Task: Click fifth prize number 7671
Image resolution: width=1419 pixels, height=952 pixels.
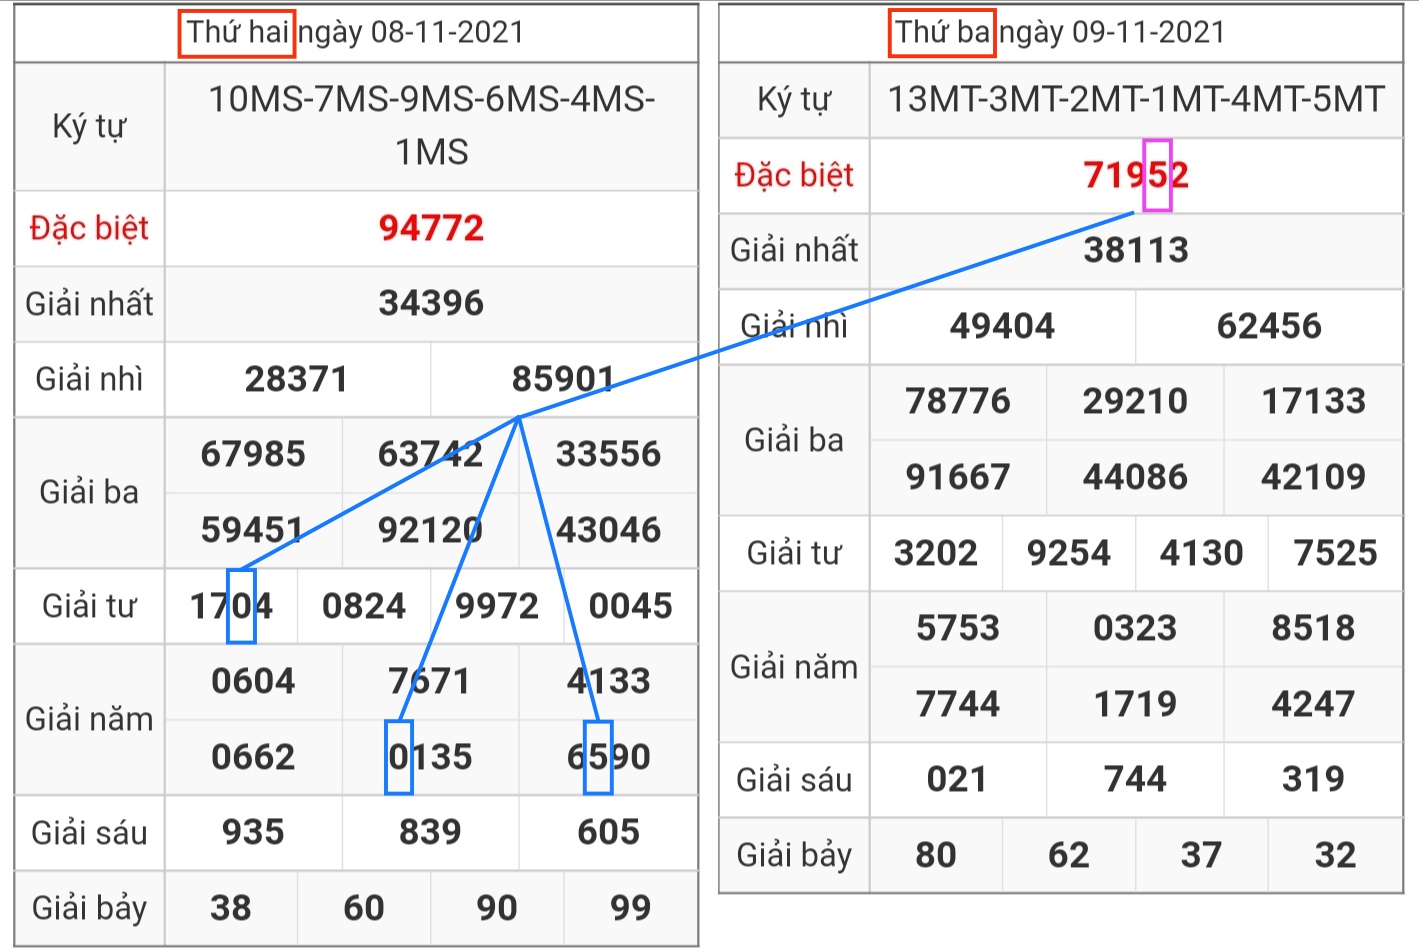Action: click(430, 682)
